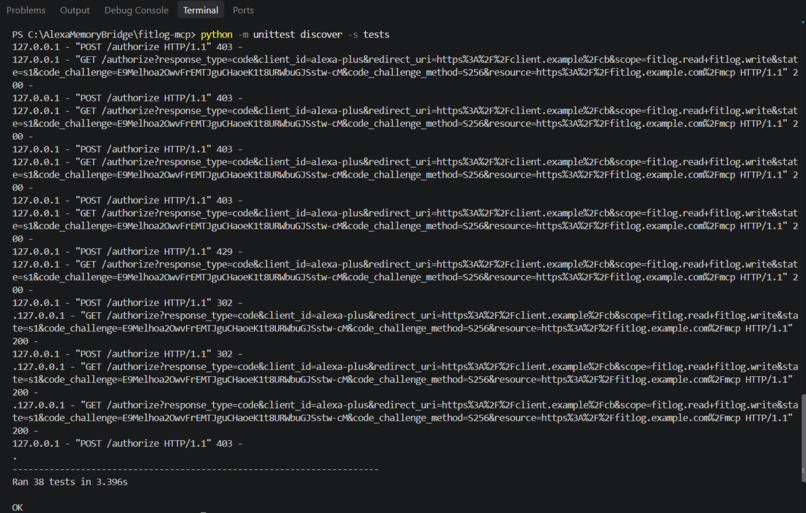Click the POST /authorize line with status 429
Image resolution: width=806 pixels, height=513 pixels.
click(127, 251)
